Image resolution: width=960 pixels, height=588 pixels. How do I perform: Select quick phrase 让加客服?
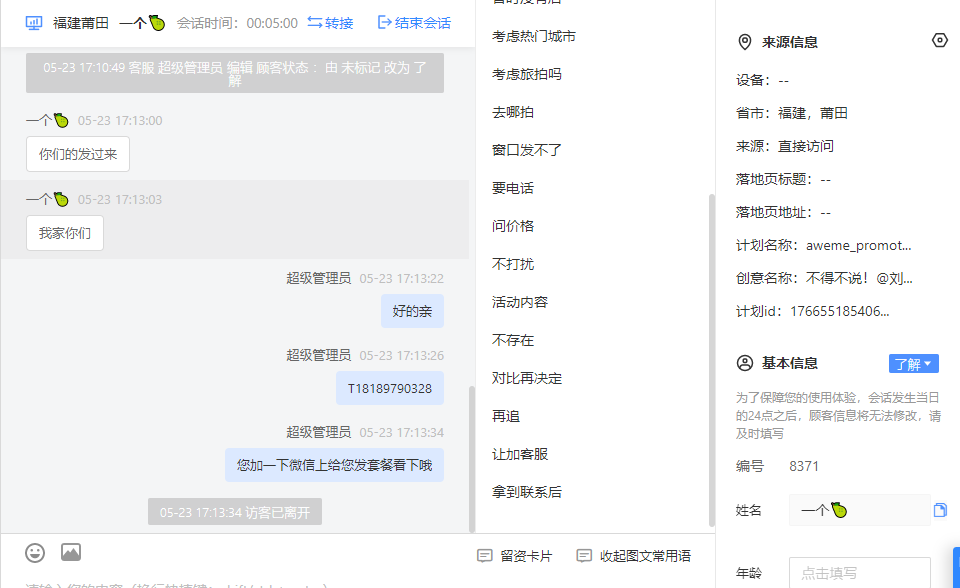coord(520,454)
